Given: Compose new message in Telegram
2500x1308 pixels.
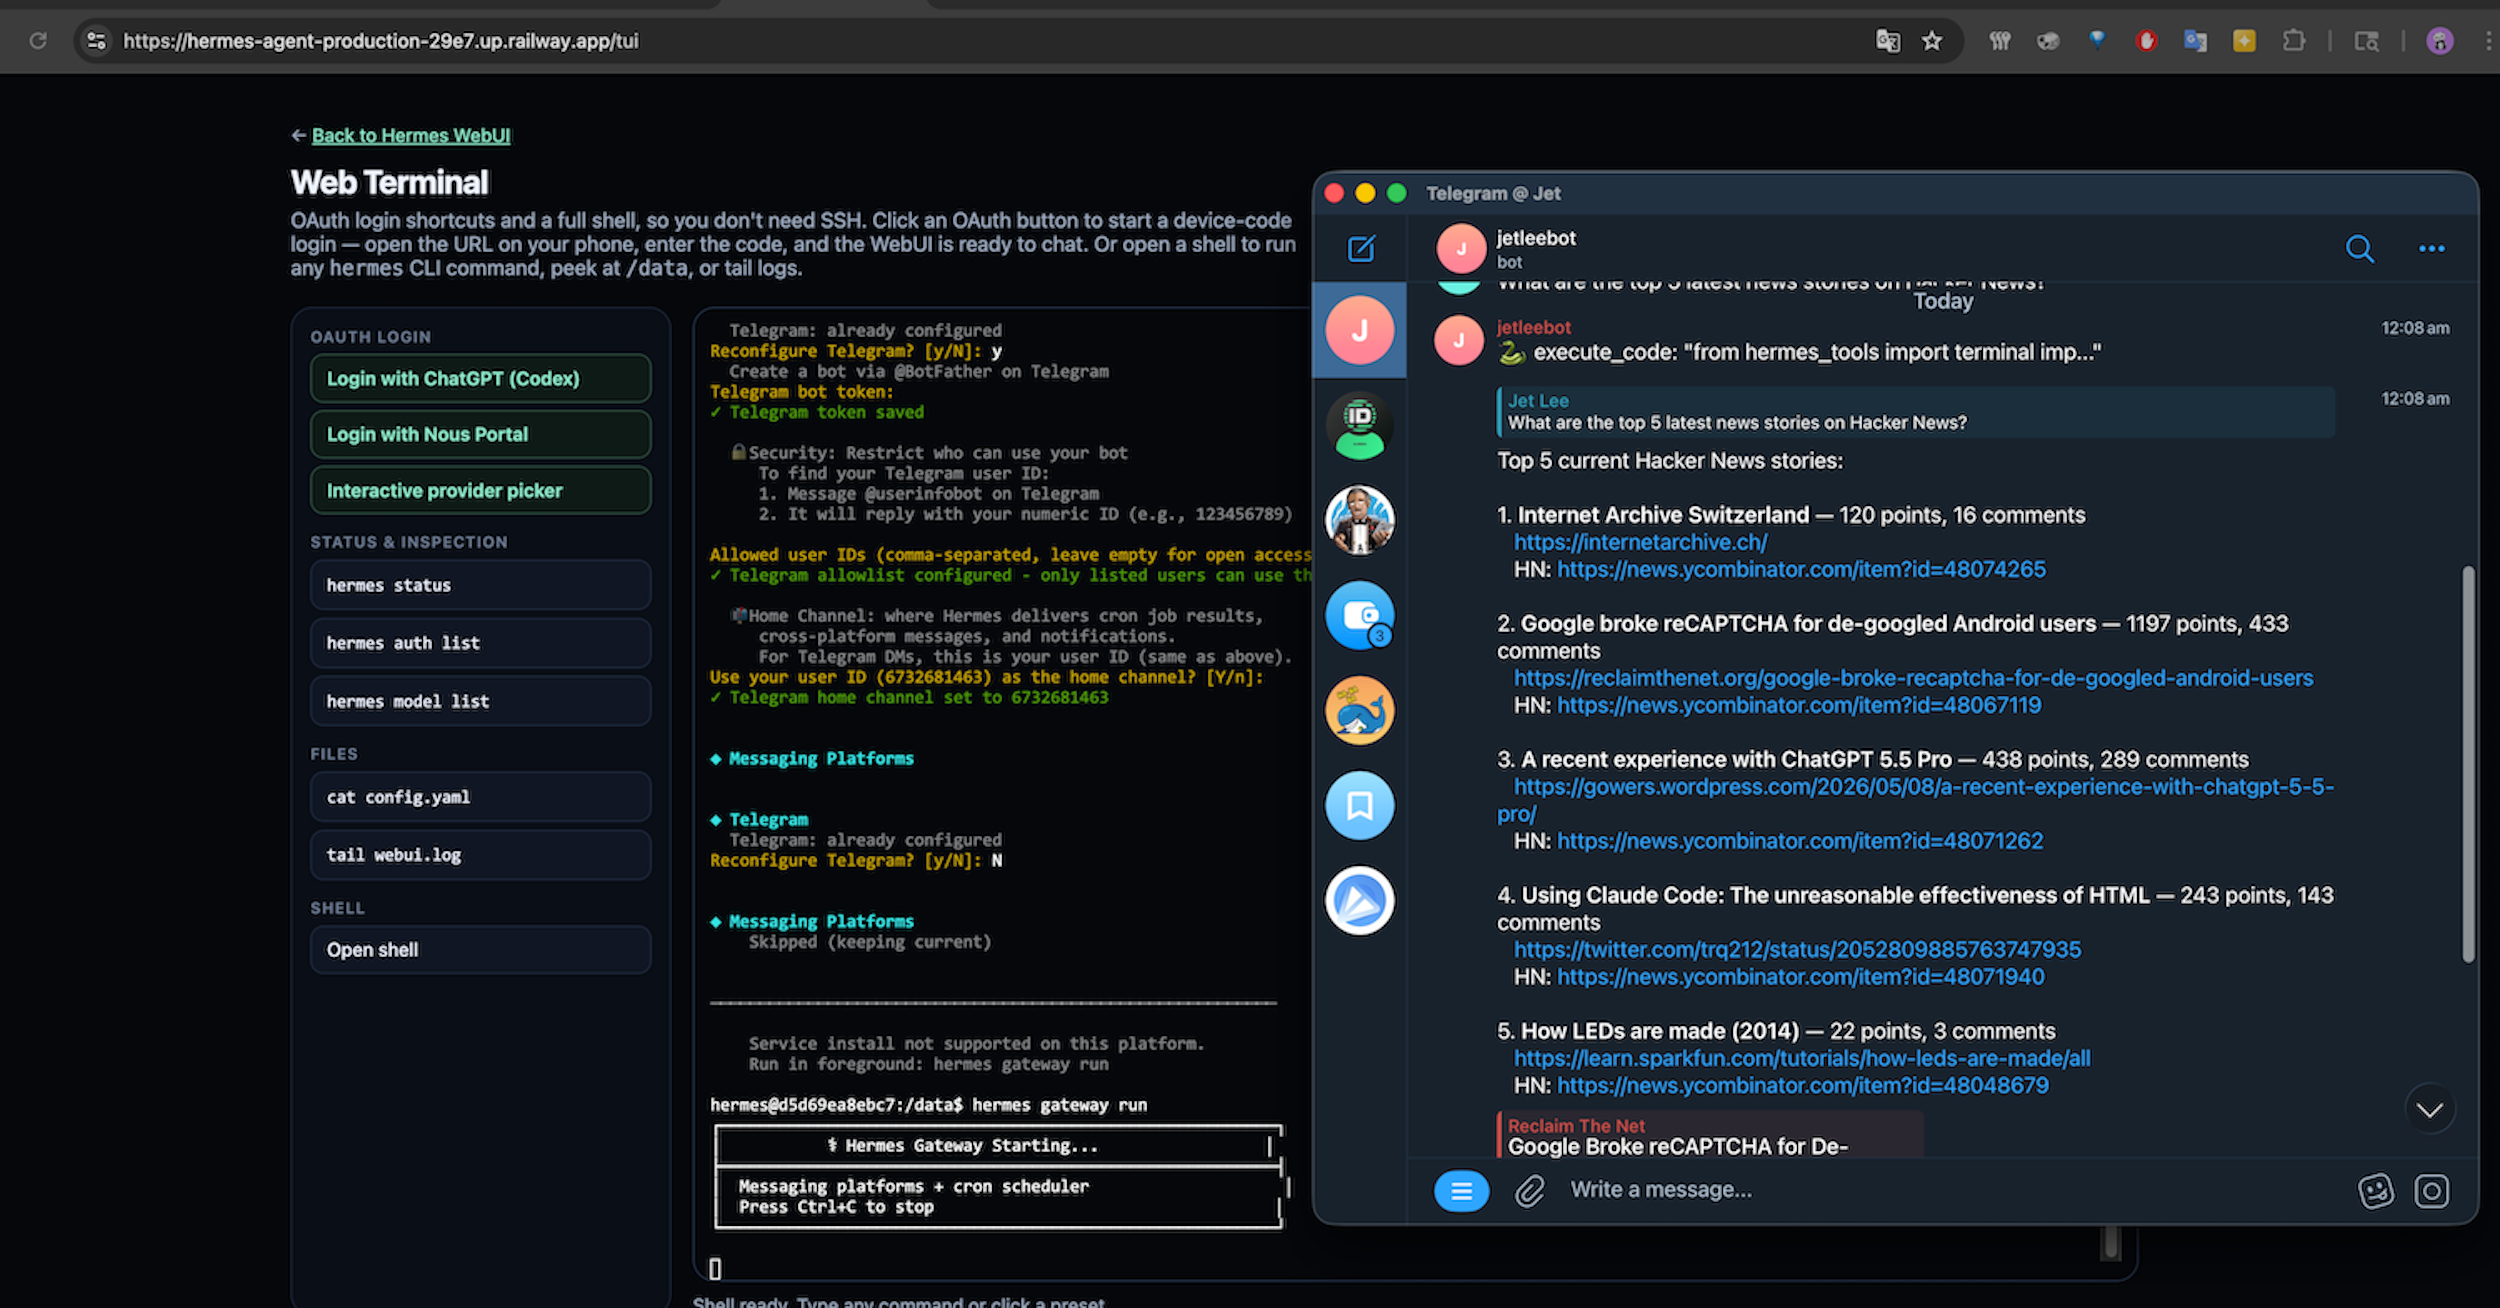Looking at the screenshot, I should coord(1361,248).
